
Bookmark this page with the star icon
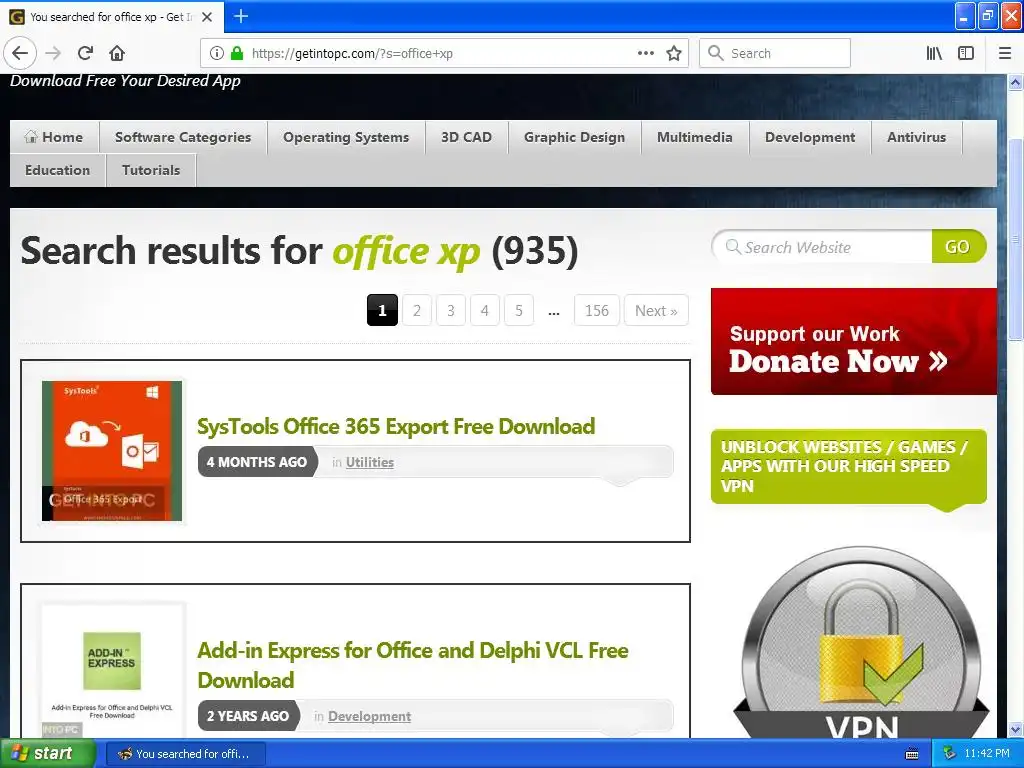[x=674, y=54]
